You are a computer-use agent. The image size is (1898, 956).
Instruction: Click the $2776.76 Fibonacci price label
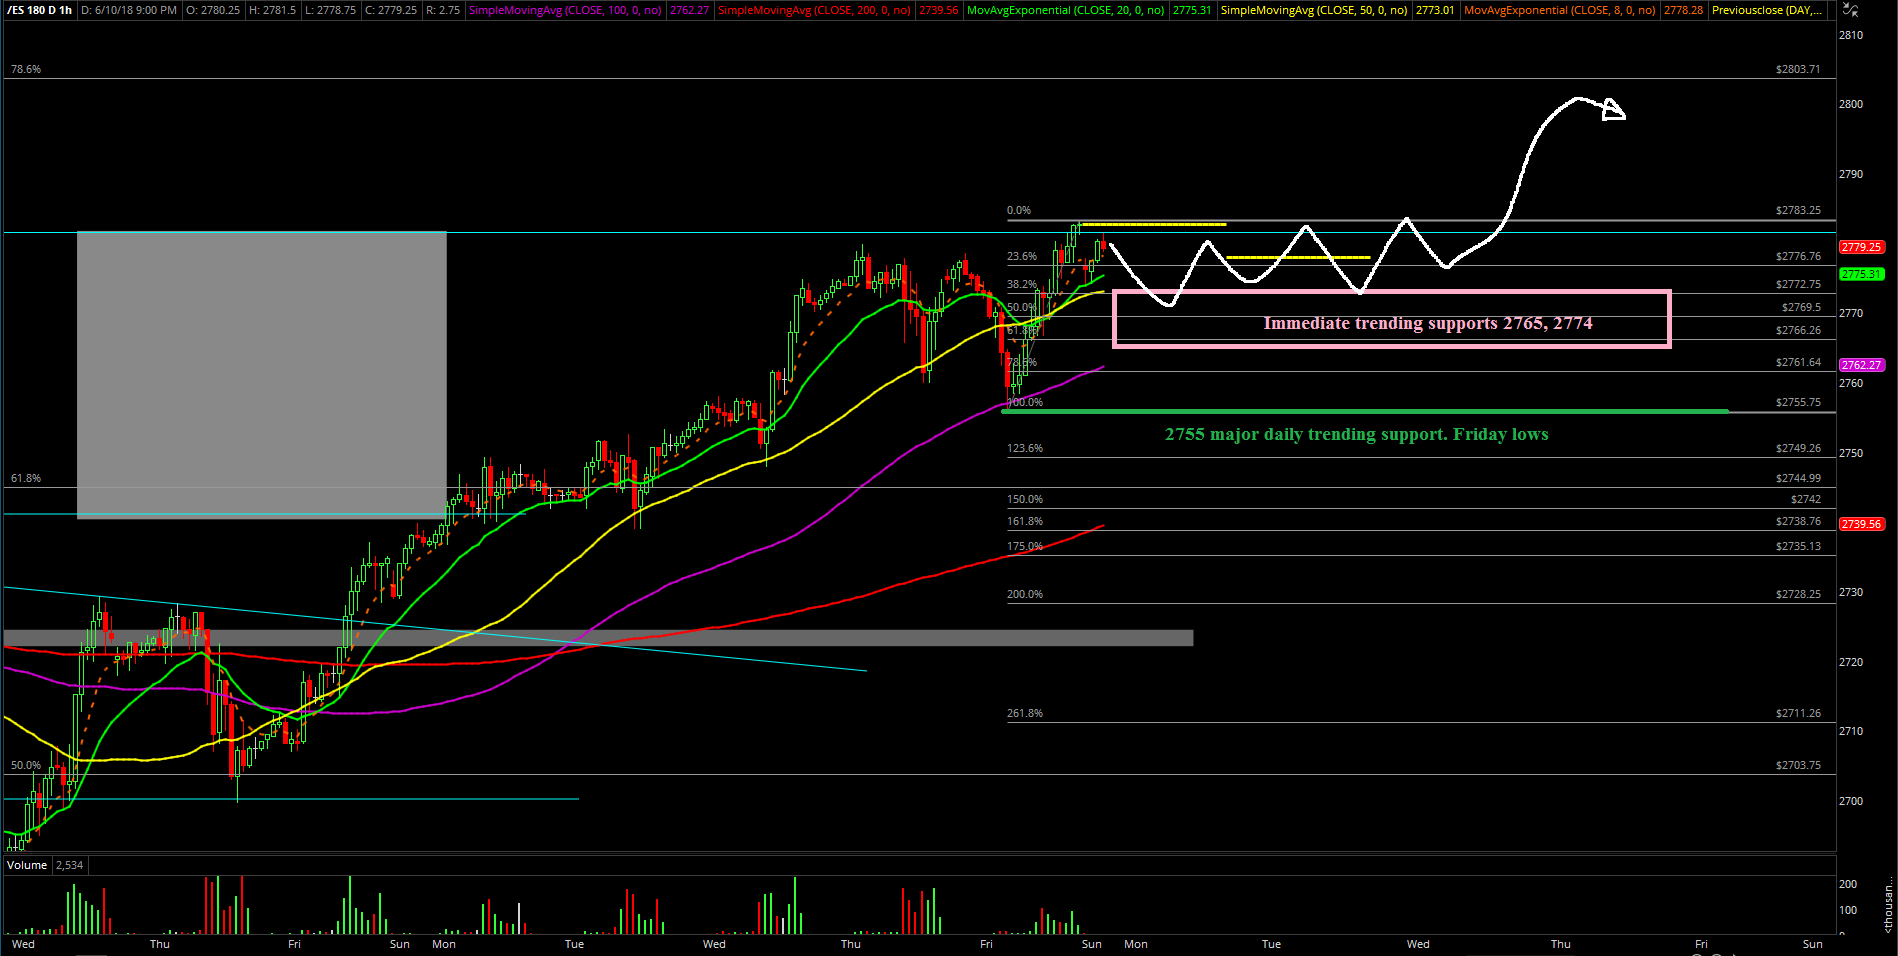coord(1798,256)
